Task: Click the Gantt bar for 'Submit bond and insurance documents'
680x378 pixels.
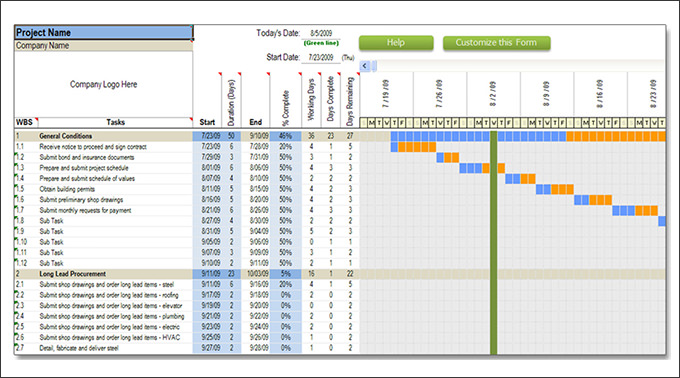Action: point(448,157)
